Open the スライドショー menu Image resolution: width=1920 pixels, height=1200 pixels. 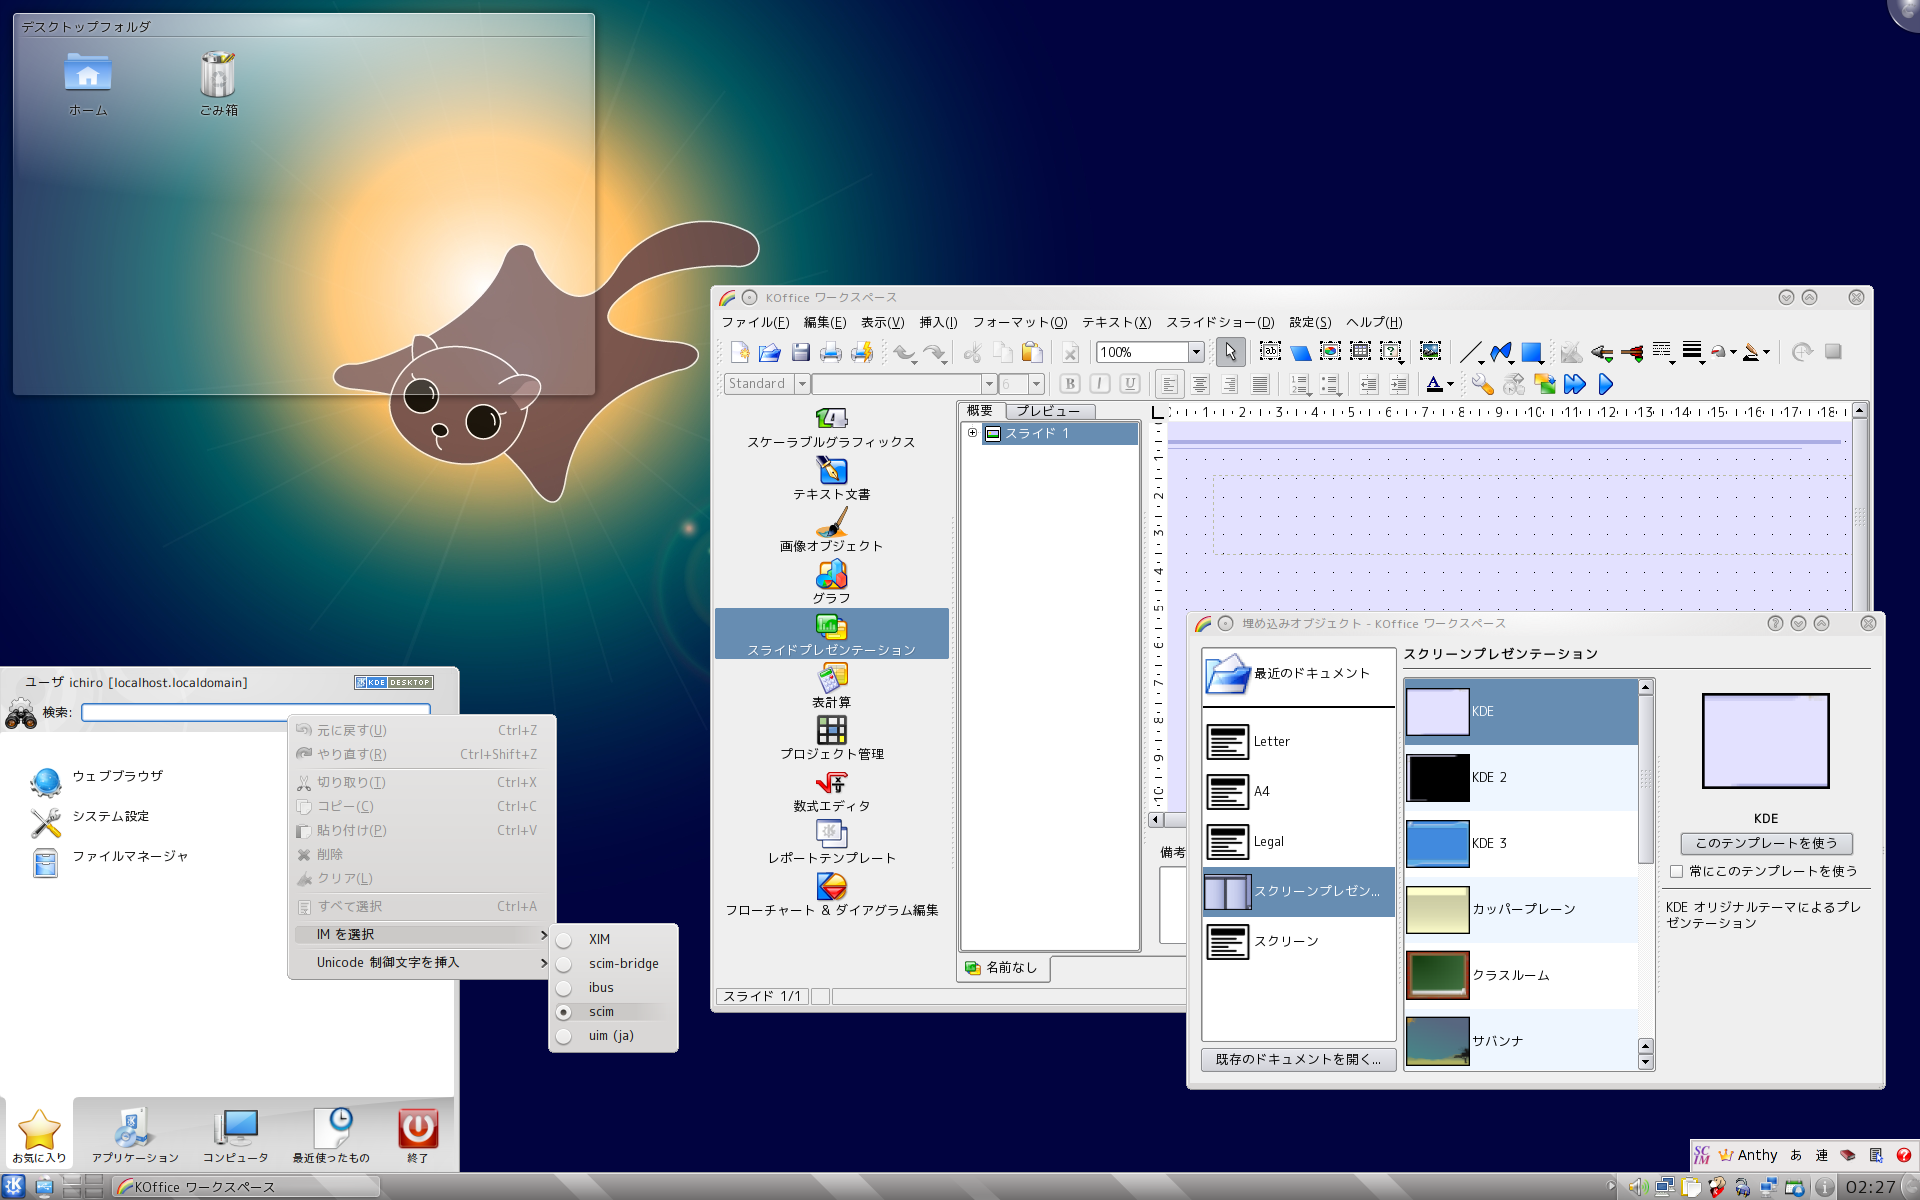coord(1219,322)
